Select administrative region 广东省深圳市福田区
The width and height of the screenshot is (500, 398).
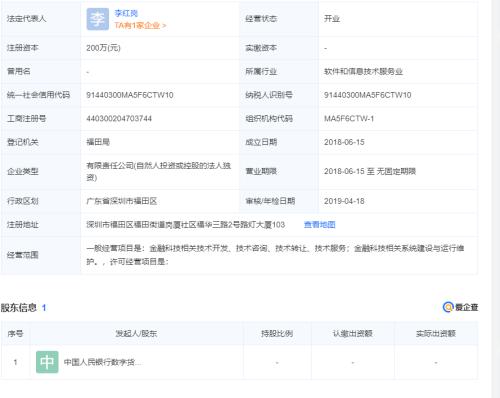click(x=122, y=201)
